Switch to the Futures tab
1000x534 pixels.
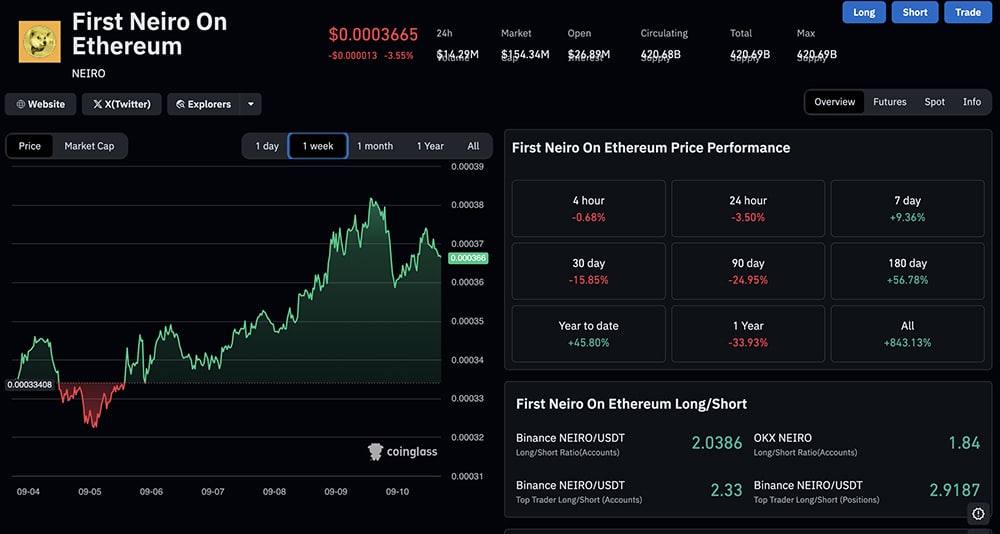point(890,102)
